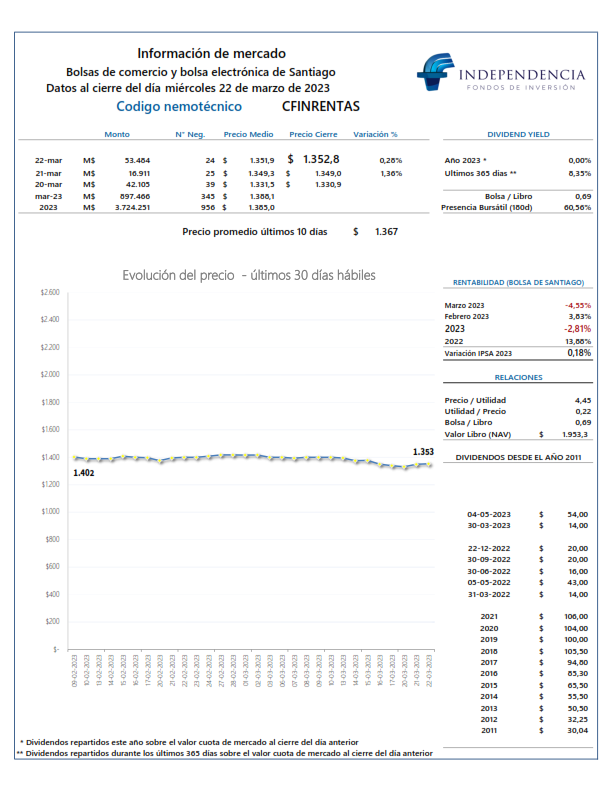This screenshot has height=792, width=612.
Task: Select the 2023 return value -2,81%
Action: pyautogui.click(x=577, y=329)
